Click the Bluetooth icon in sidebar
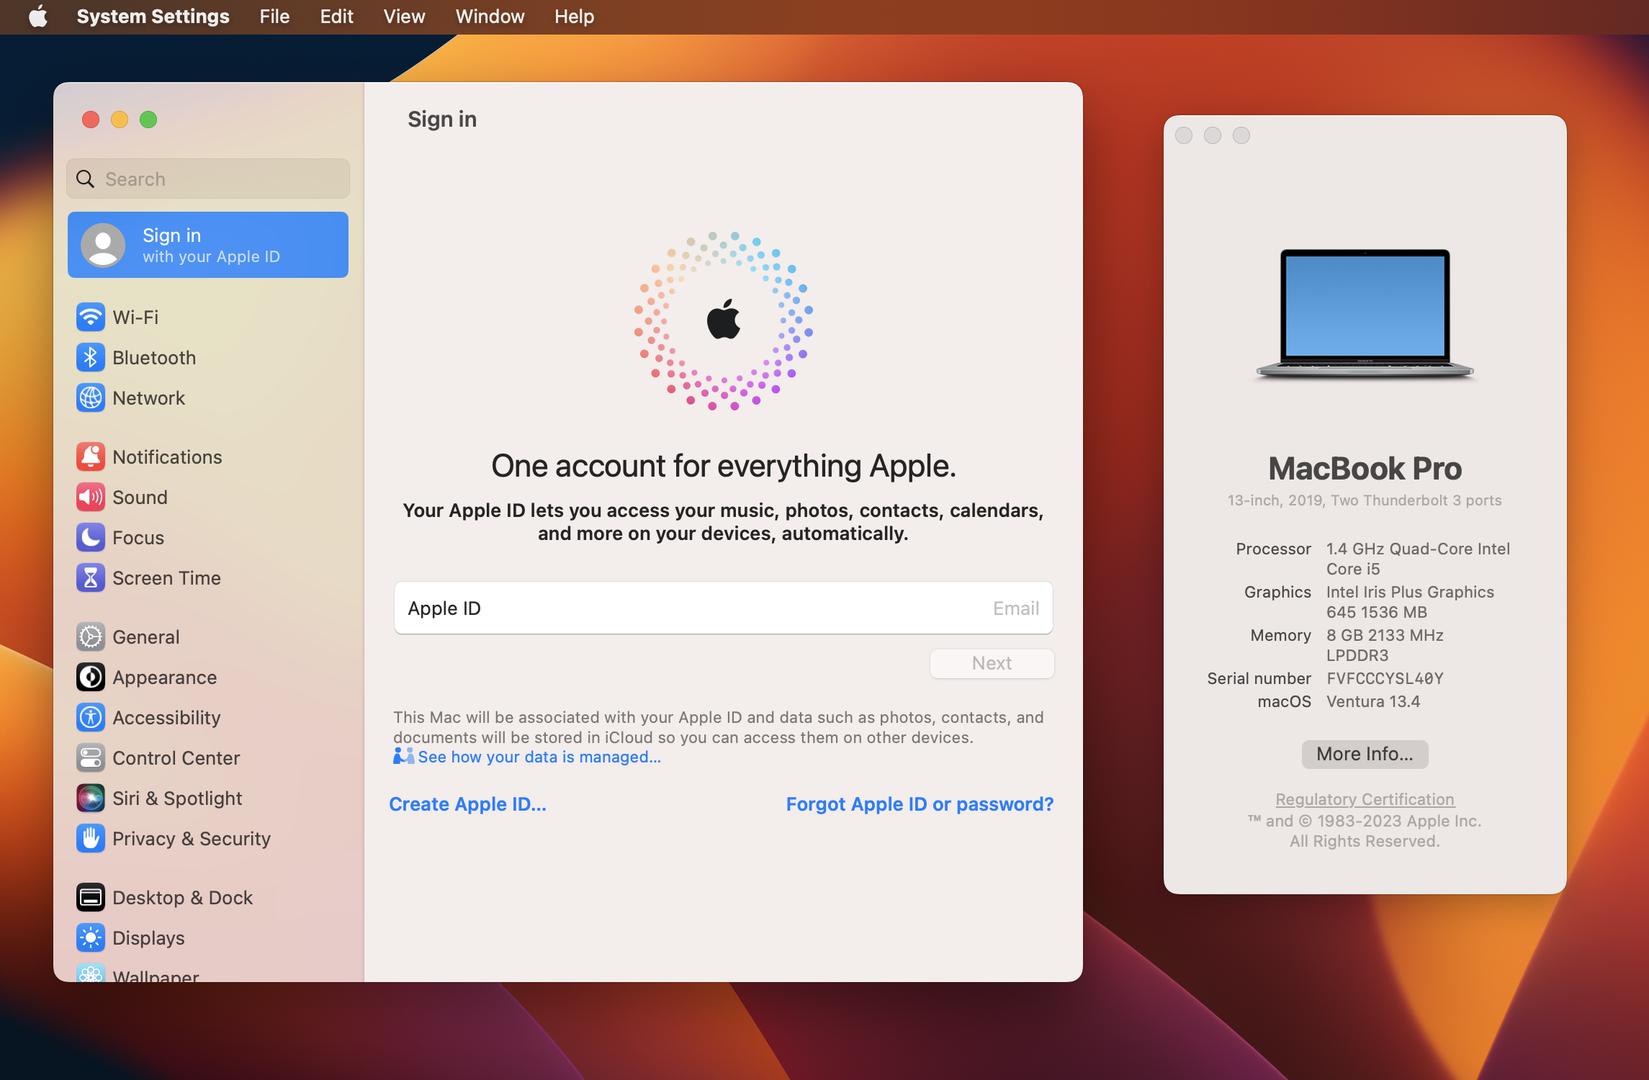 point(90,357)
